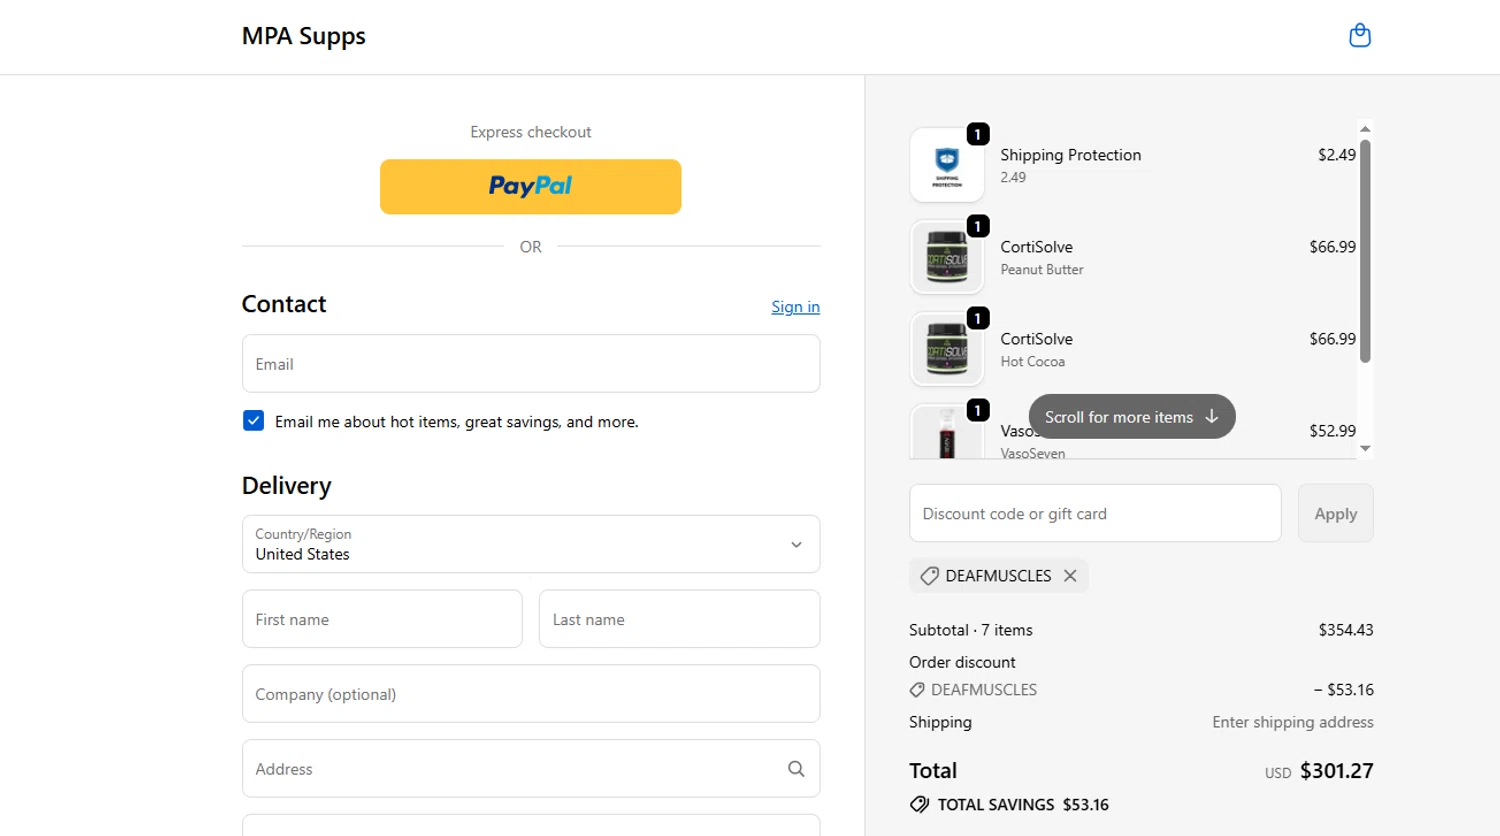Click the quantity badge on VasoSeven
This screenshot has width=1500, height=836.
pyautogui.click(x=978, y=410)
